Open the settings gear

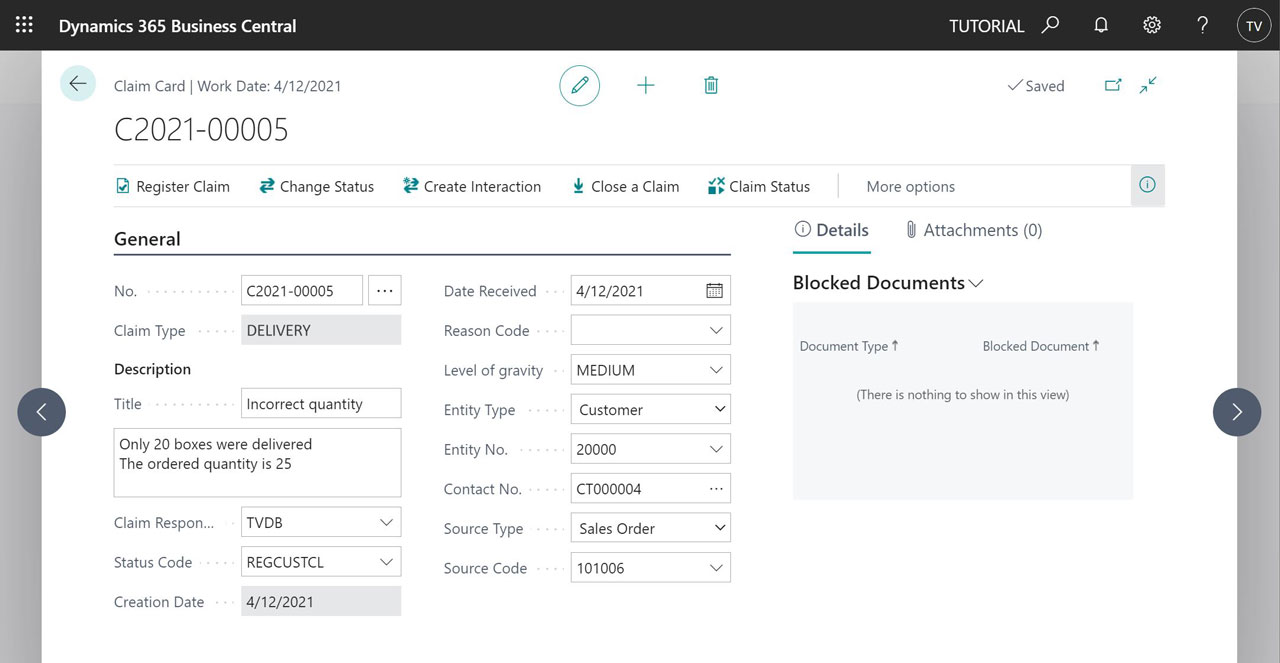click(x=1152, y=26)
